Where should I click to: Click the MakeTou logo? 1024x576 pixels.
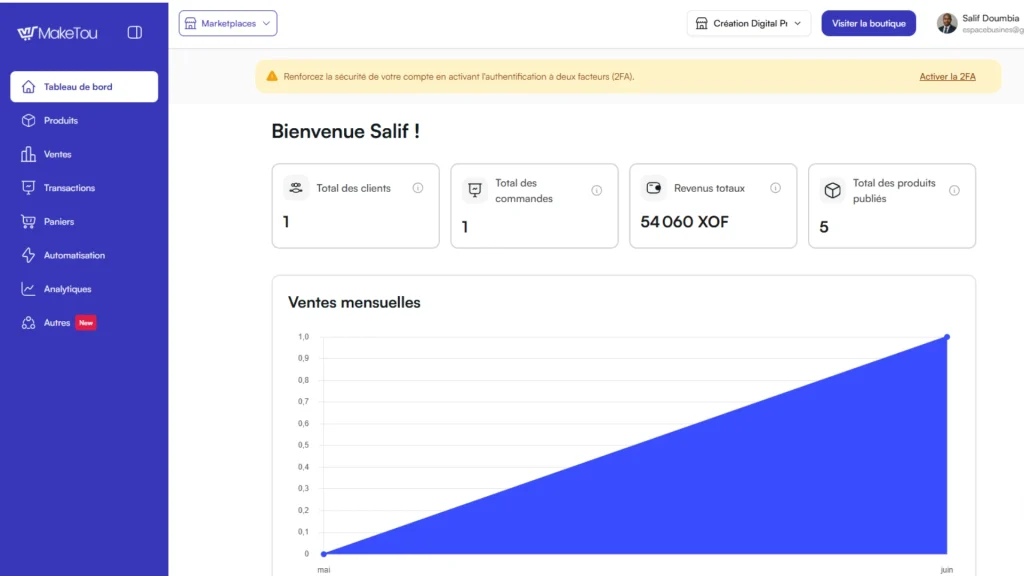57,33
